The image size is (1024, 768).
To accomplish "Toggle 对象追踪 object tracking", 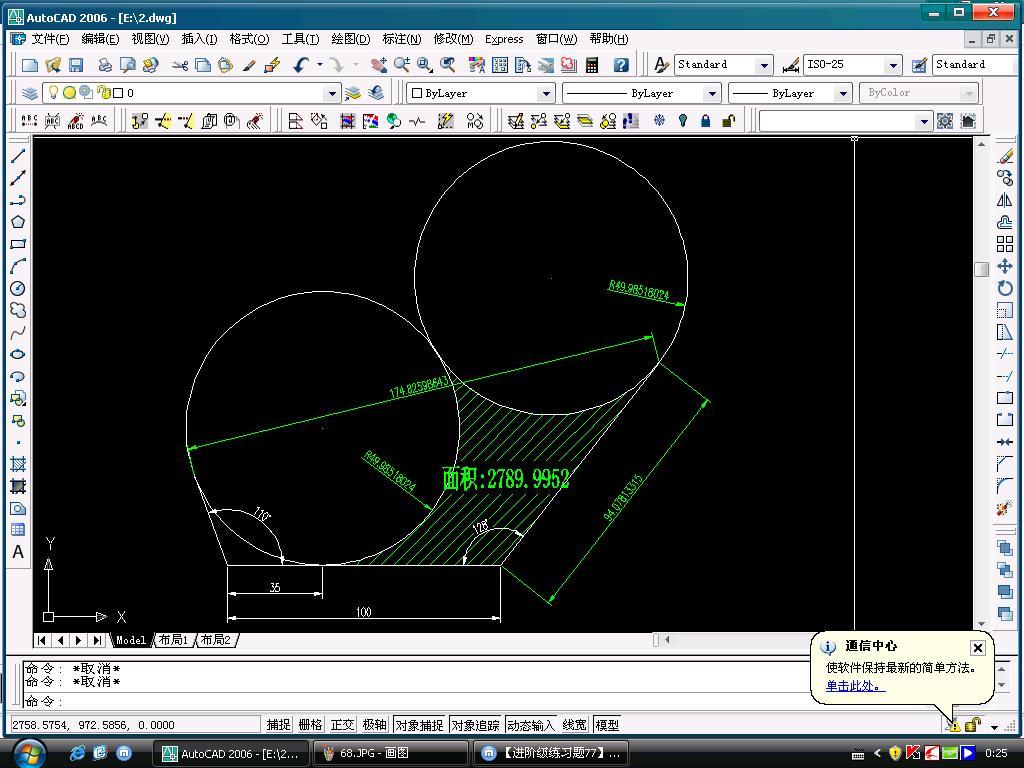I will click(475, 724).
